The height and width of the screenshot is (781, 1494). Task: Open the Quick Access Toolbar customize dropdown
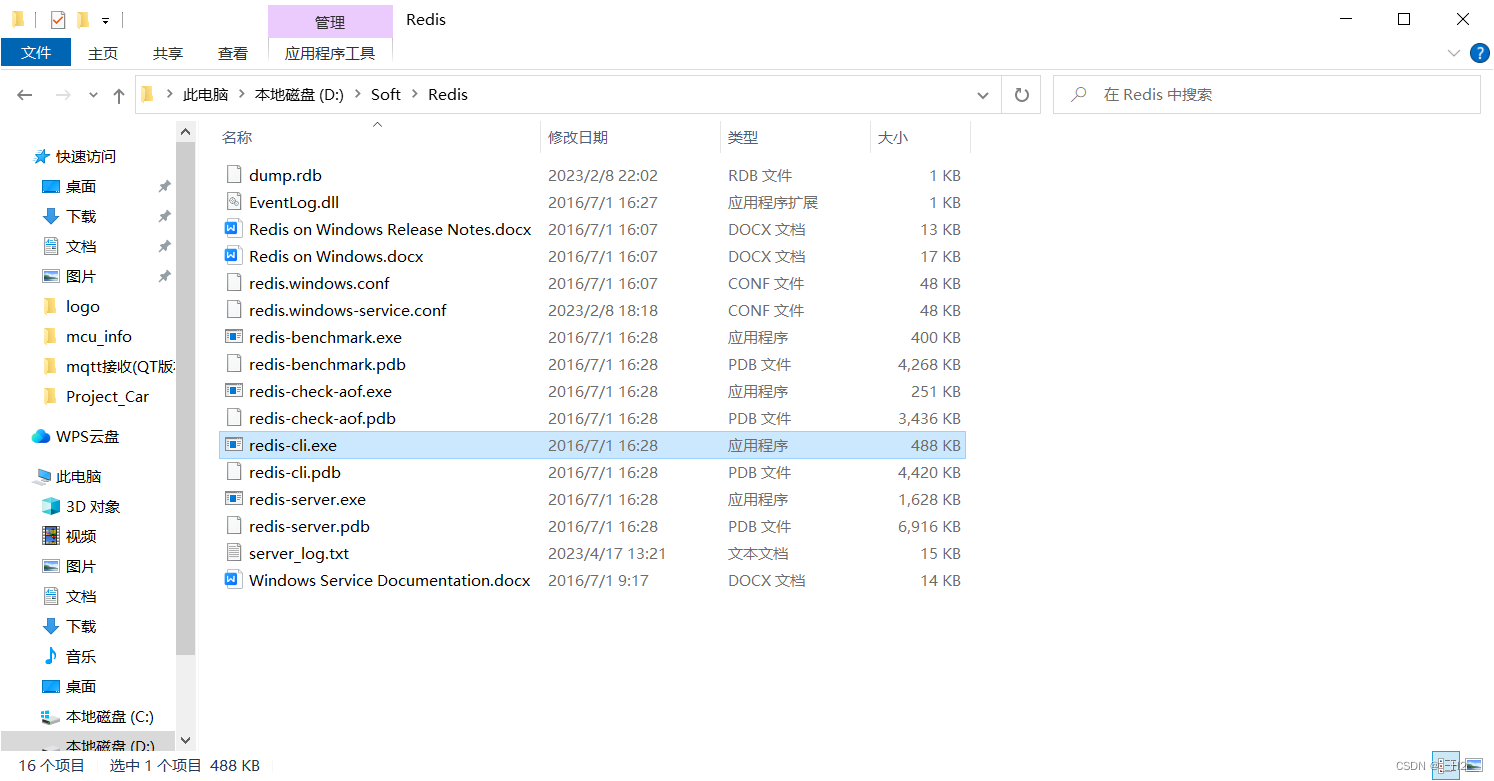click(105, 20)
